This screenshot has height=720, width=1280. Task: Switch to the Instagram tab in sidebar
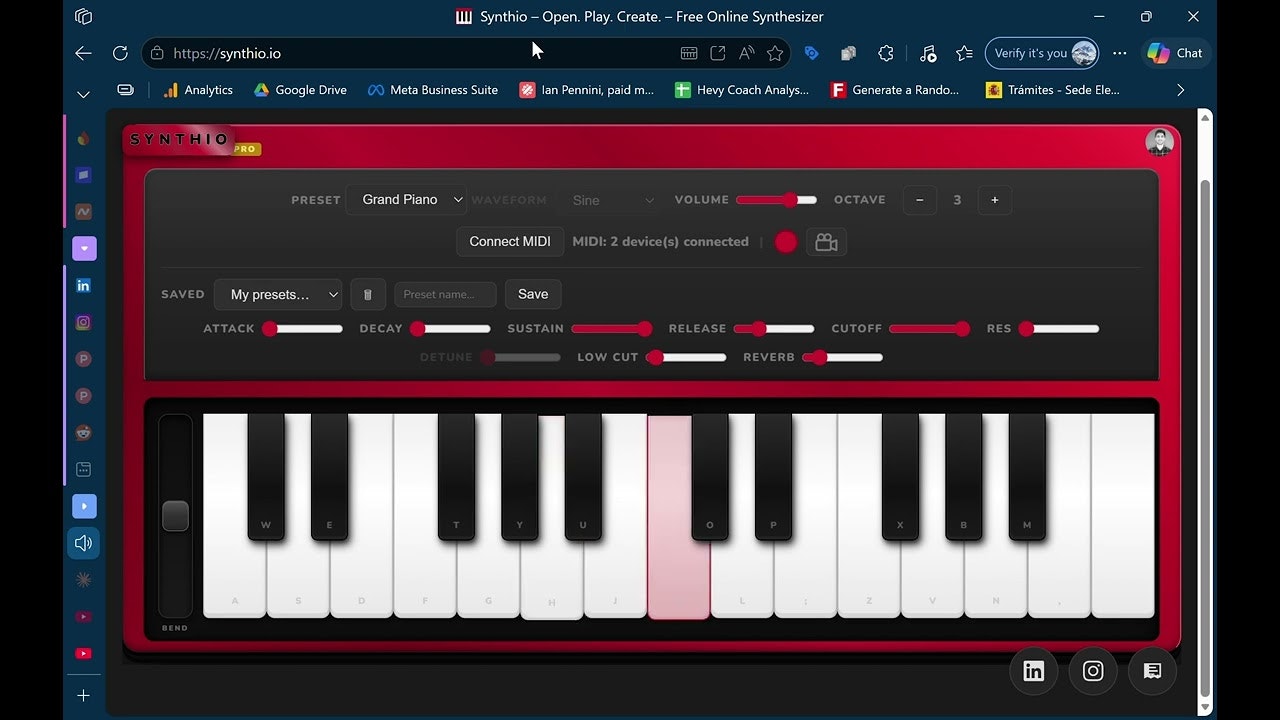click(x=83, y=322)
